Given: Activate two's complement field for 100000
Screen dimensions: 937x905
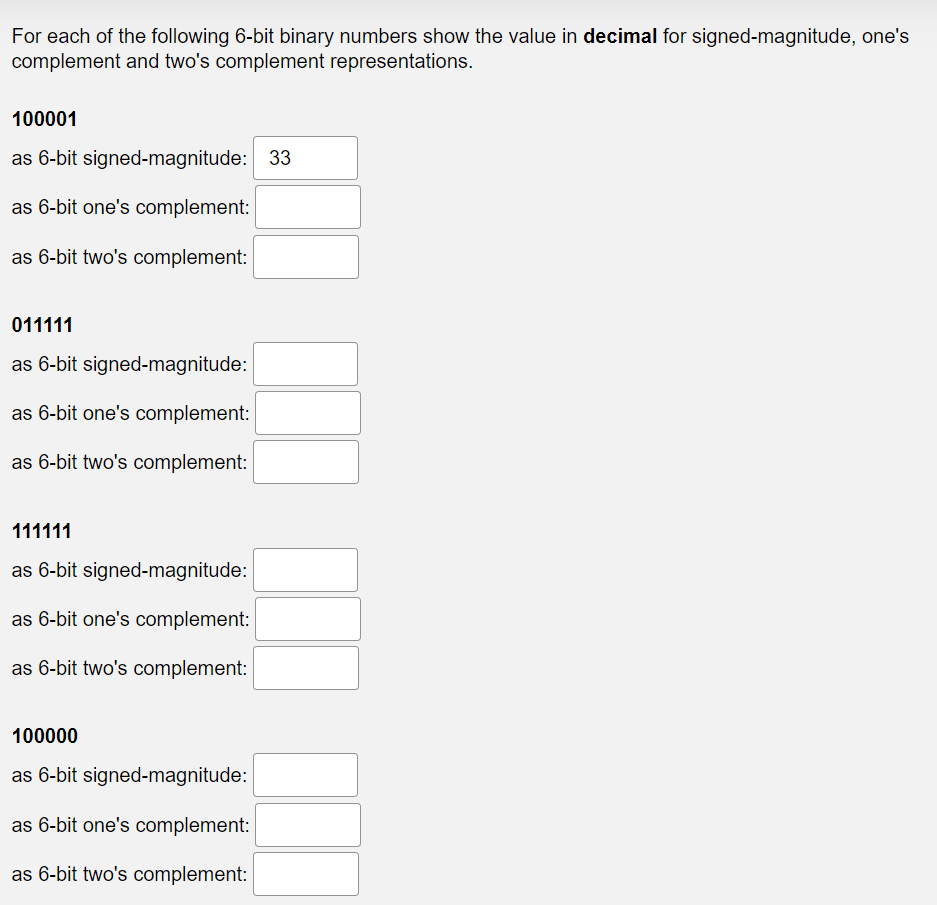Looking at the screenshot, I should coord(306,874).
